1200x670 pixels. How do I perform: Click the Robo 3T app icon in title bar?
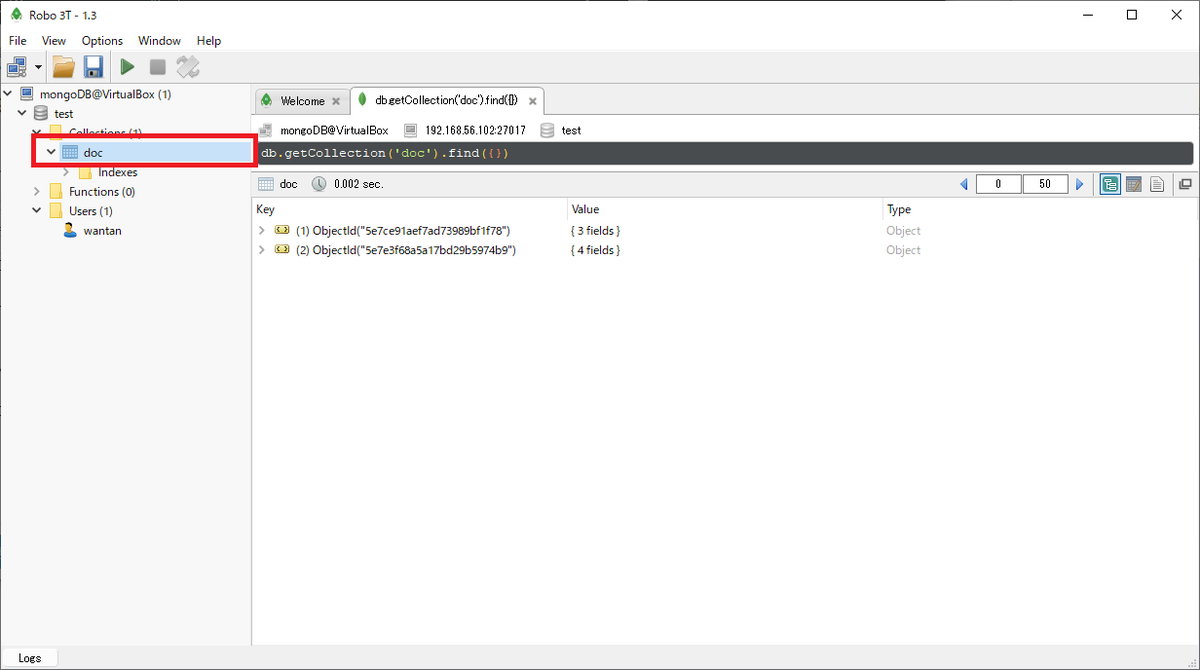15,14
